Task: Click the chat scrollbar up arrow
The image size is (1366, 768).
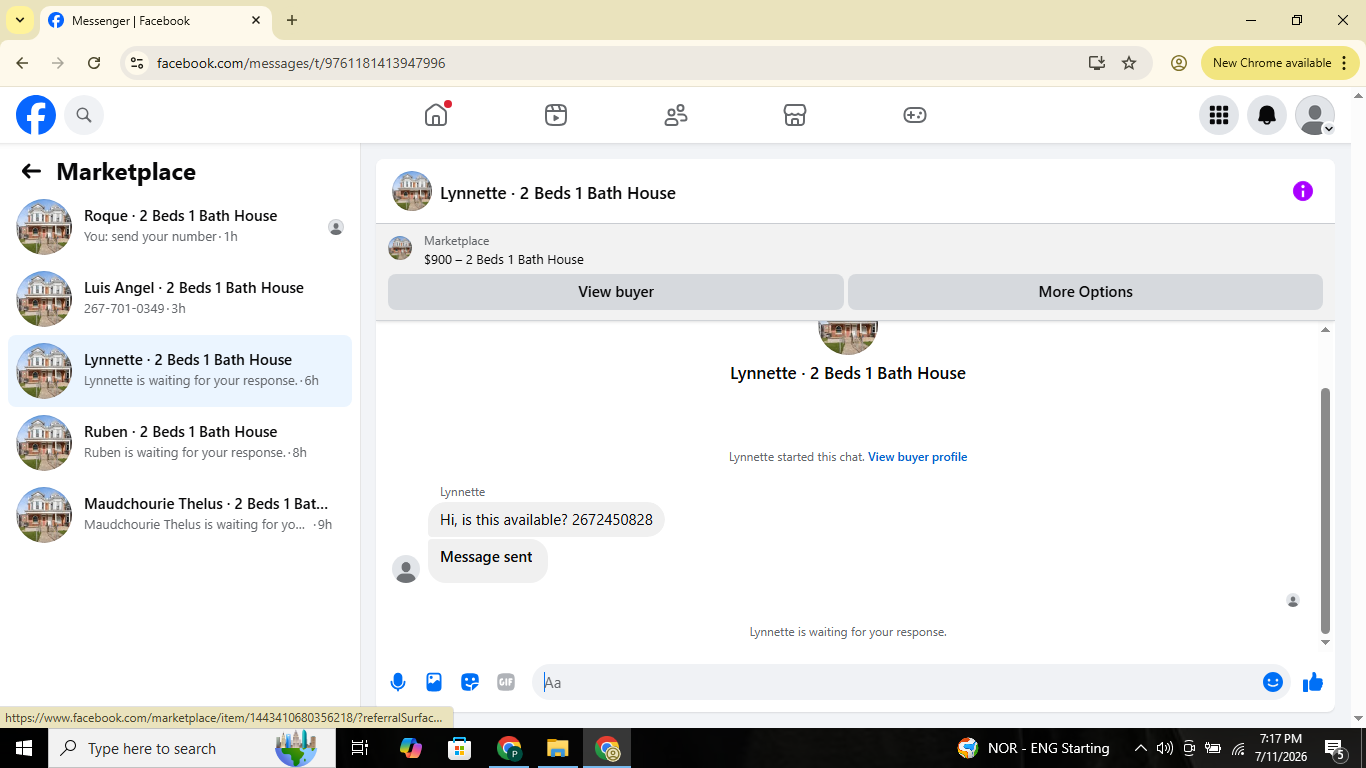Action: point(1326,330)
